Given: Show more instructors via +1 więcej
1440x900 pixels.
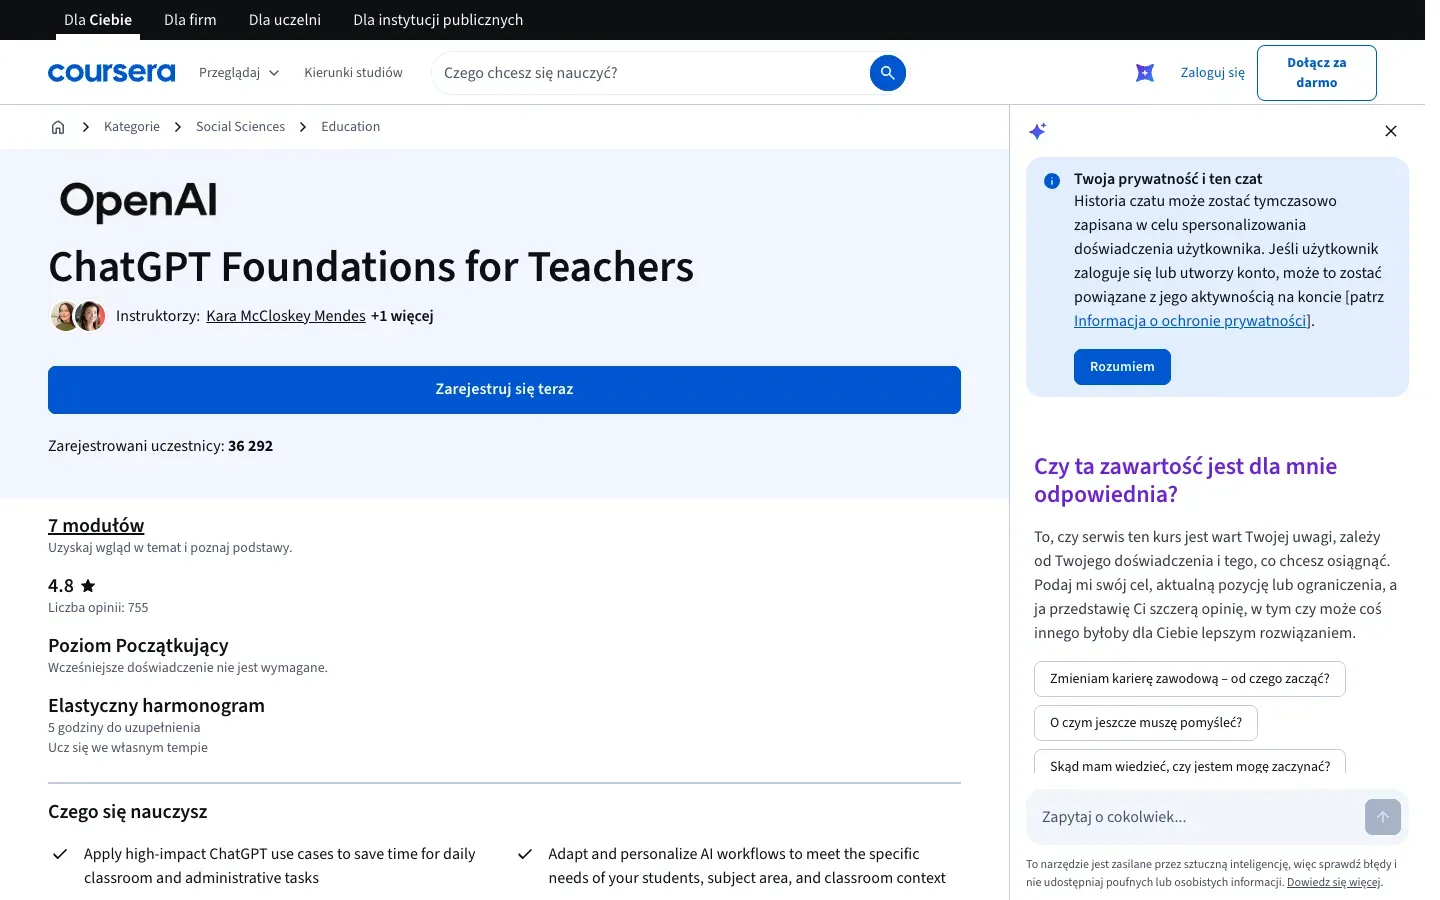Looking at the screenshot, I should click(x=402, y=316).
